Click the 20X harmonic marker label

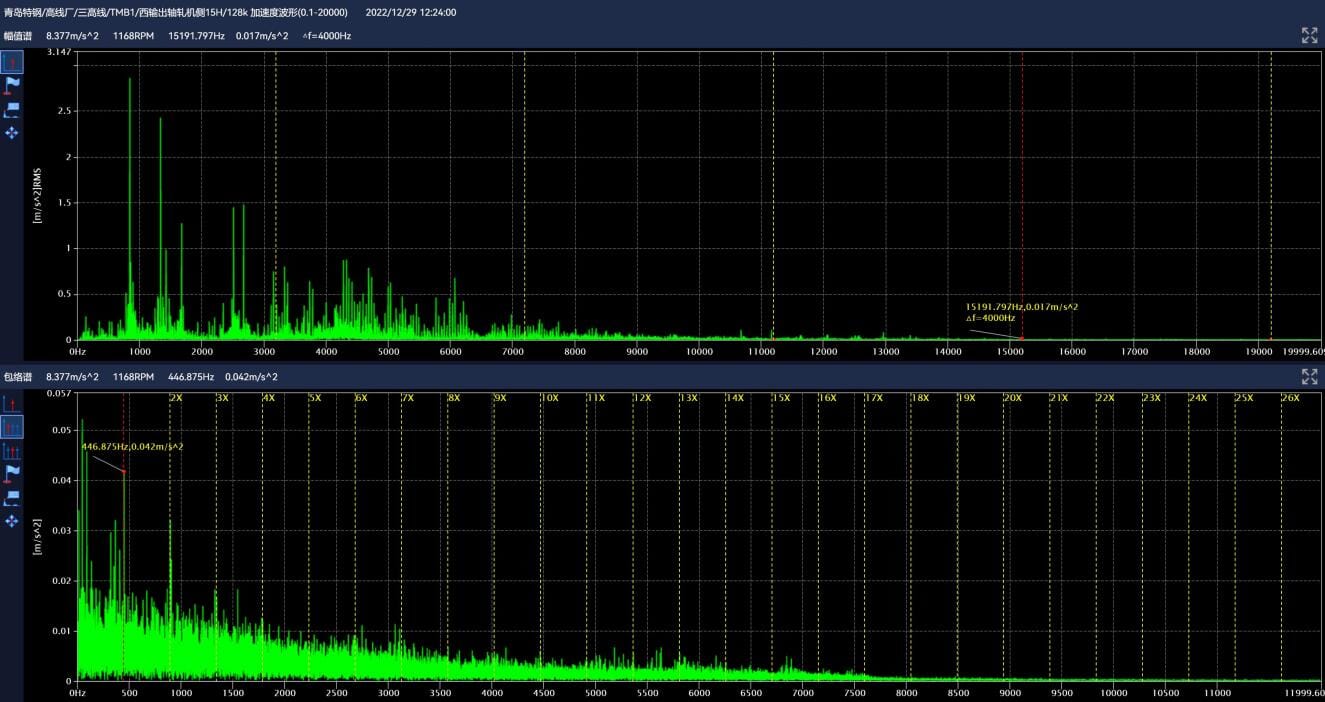tap(1012, 398)
